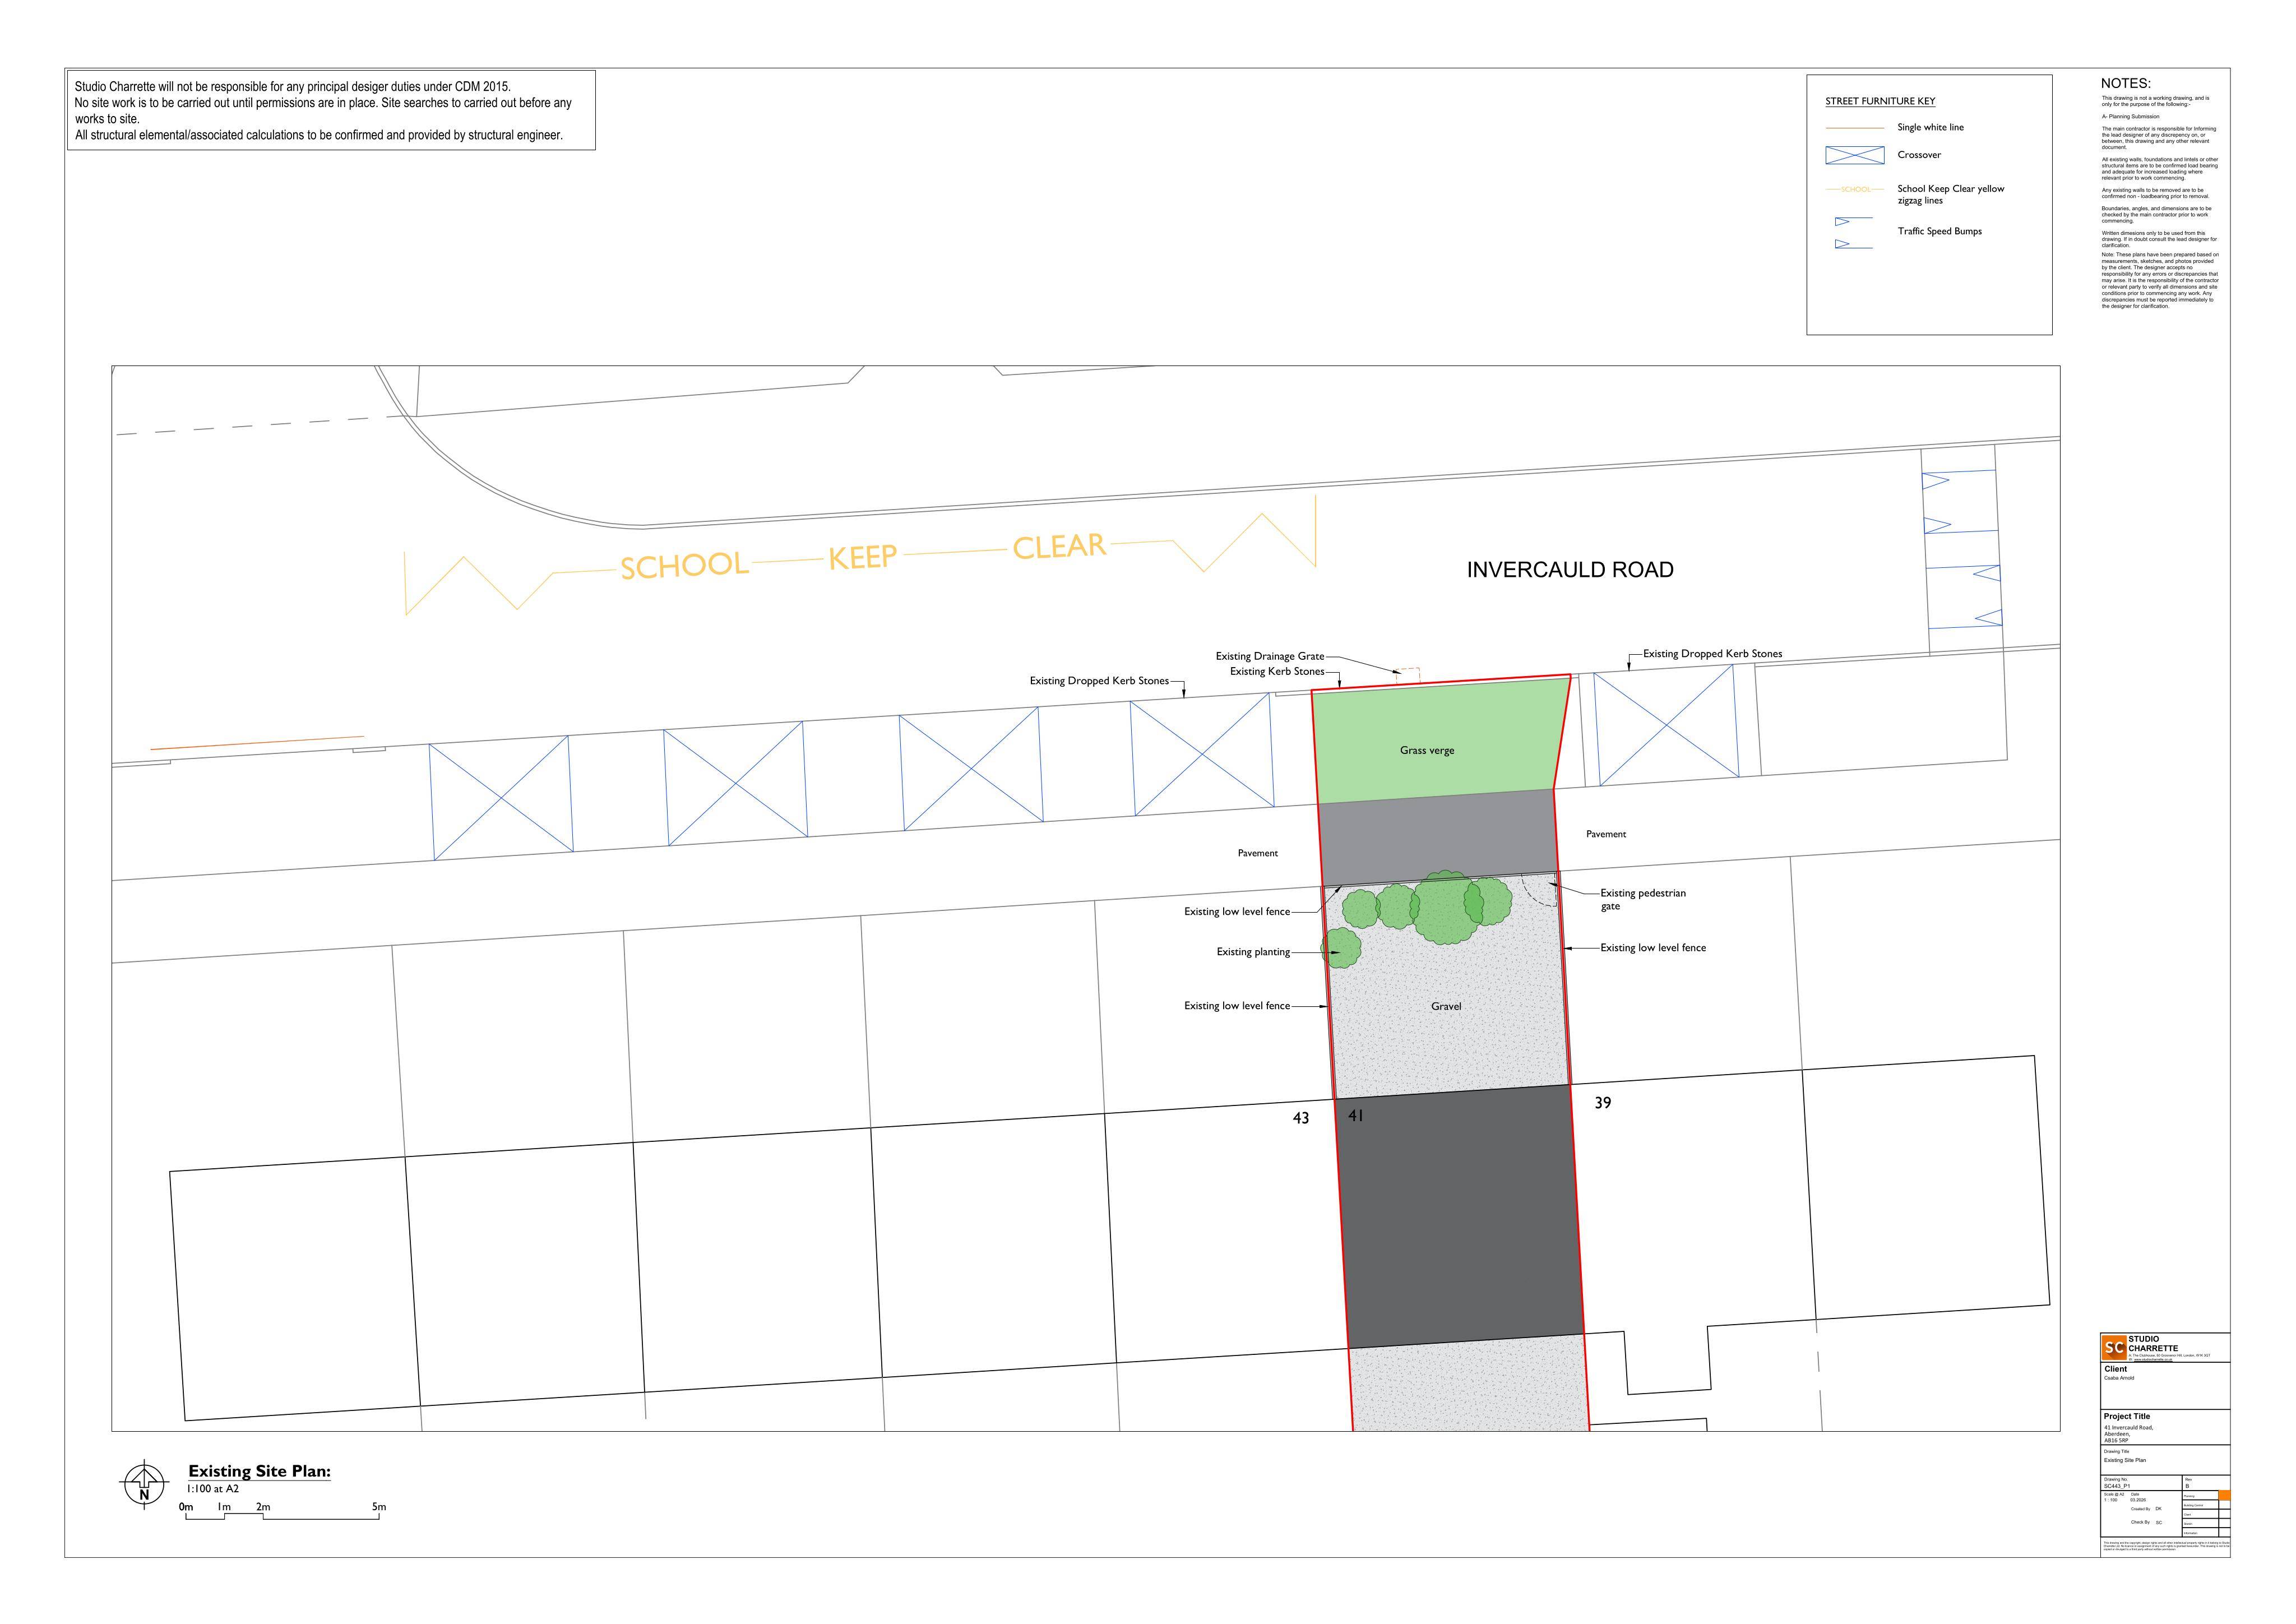Click the drawing number 'SC443_P1'
Image resolution: width=2296 pixels, height=1624 pixels.
2117,1487
